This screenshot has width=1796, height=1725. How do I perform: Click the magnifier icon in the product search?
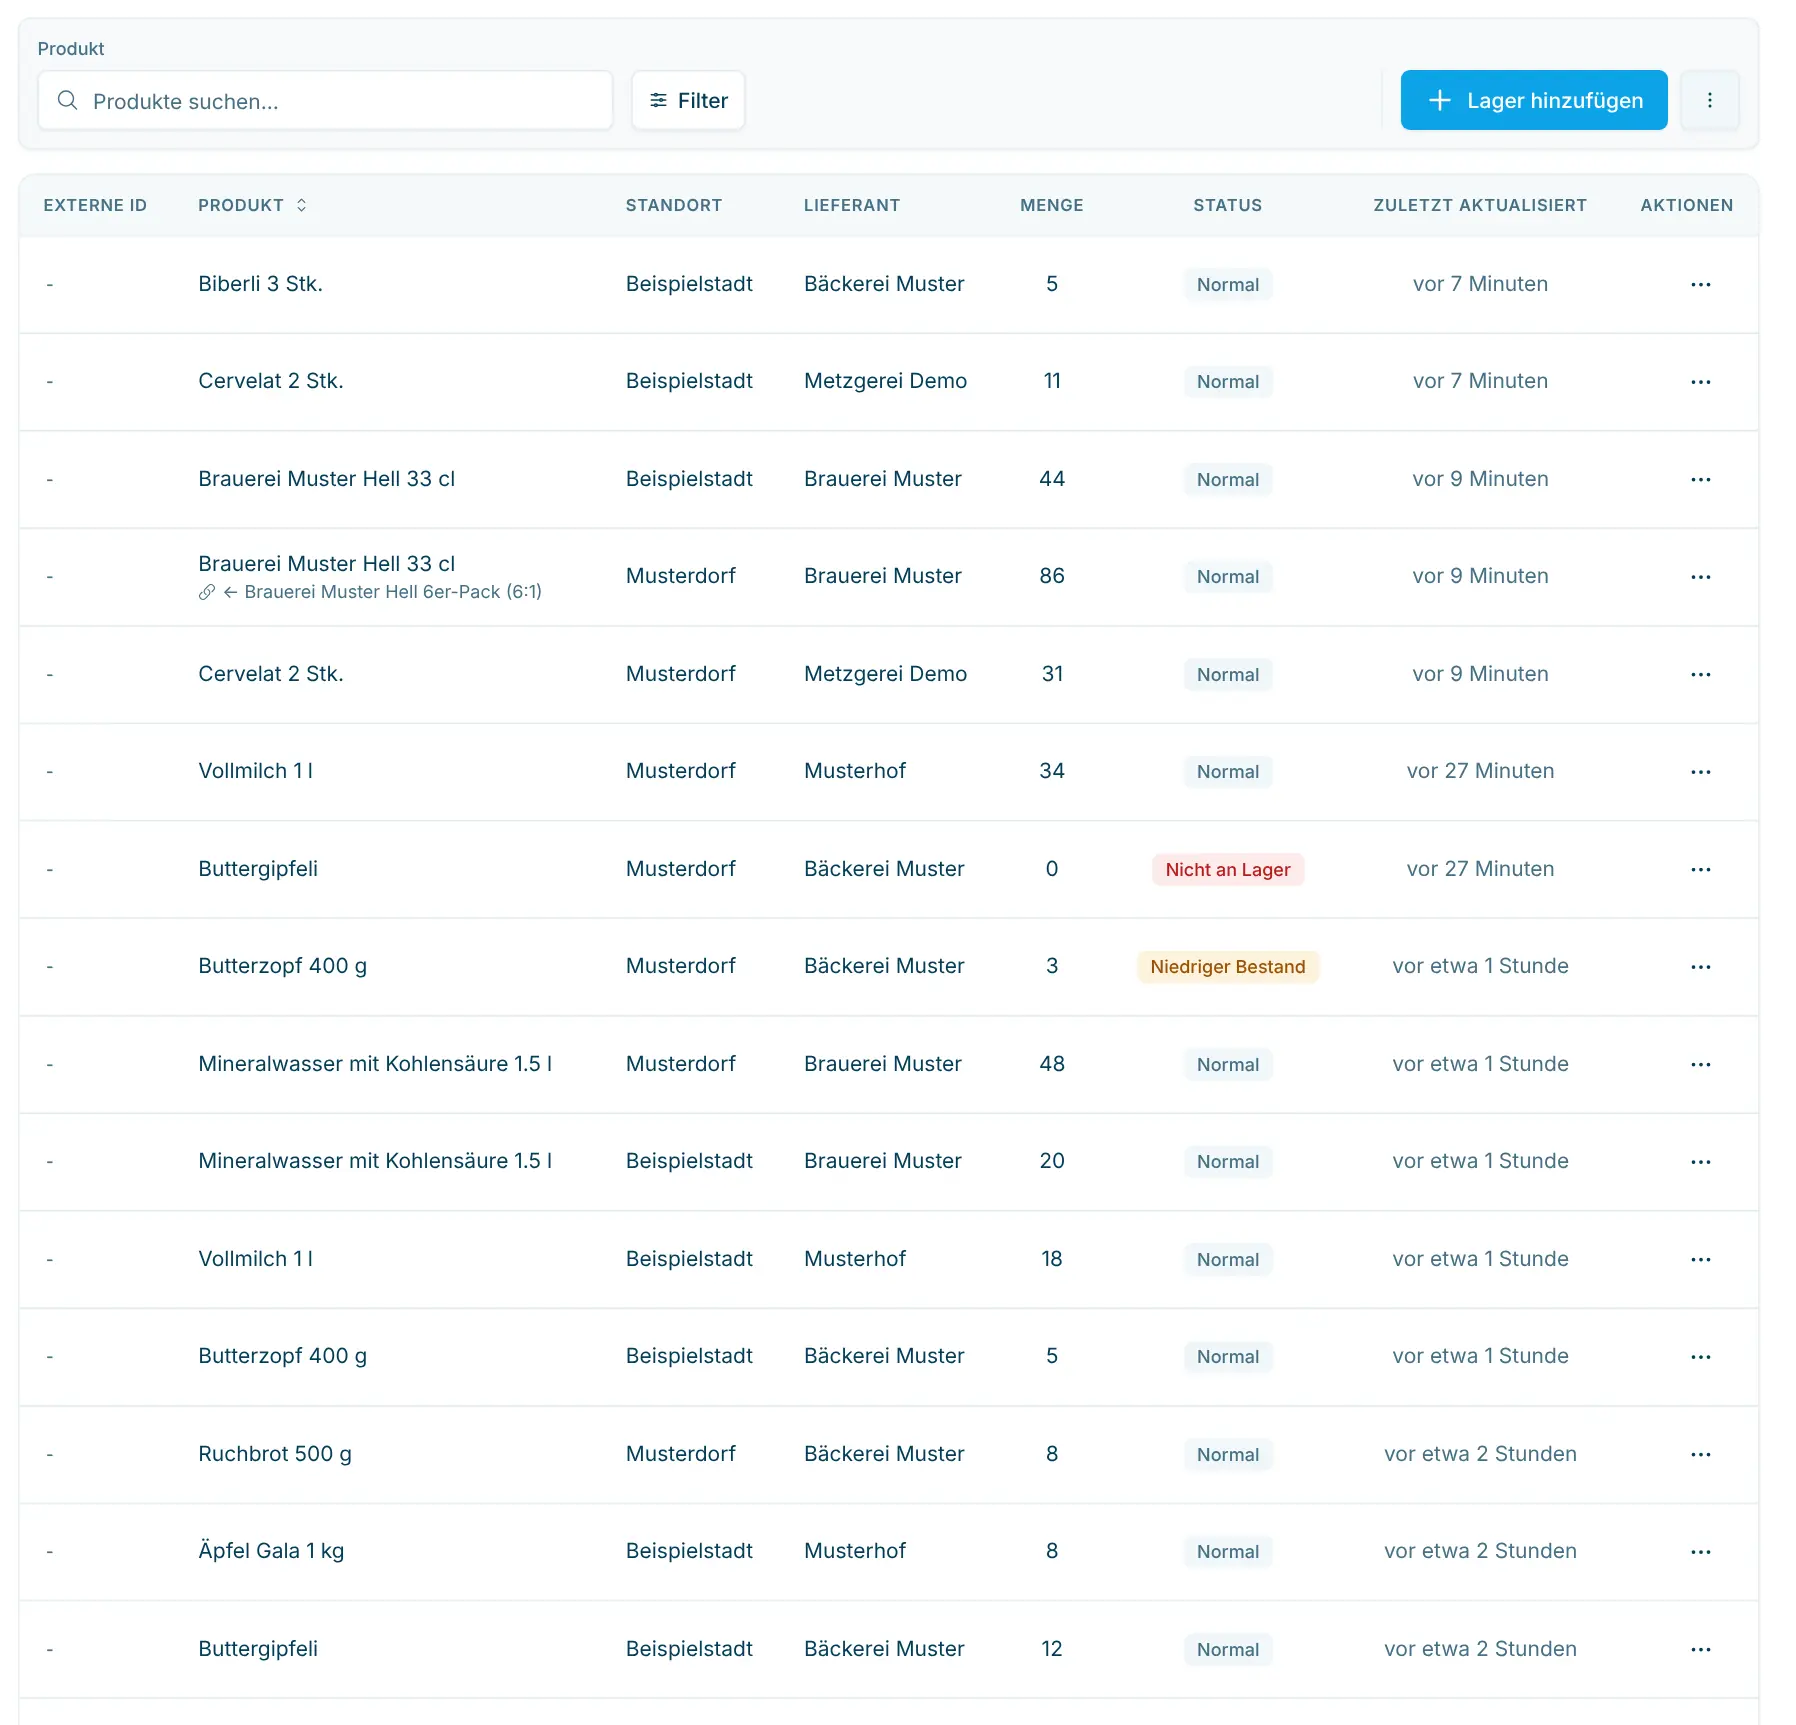67,100
